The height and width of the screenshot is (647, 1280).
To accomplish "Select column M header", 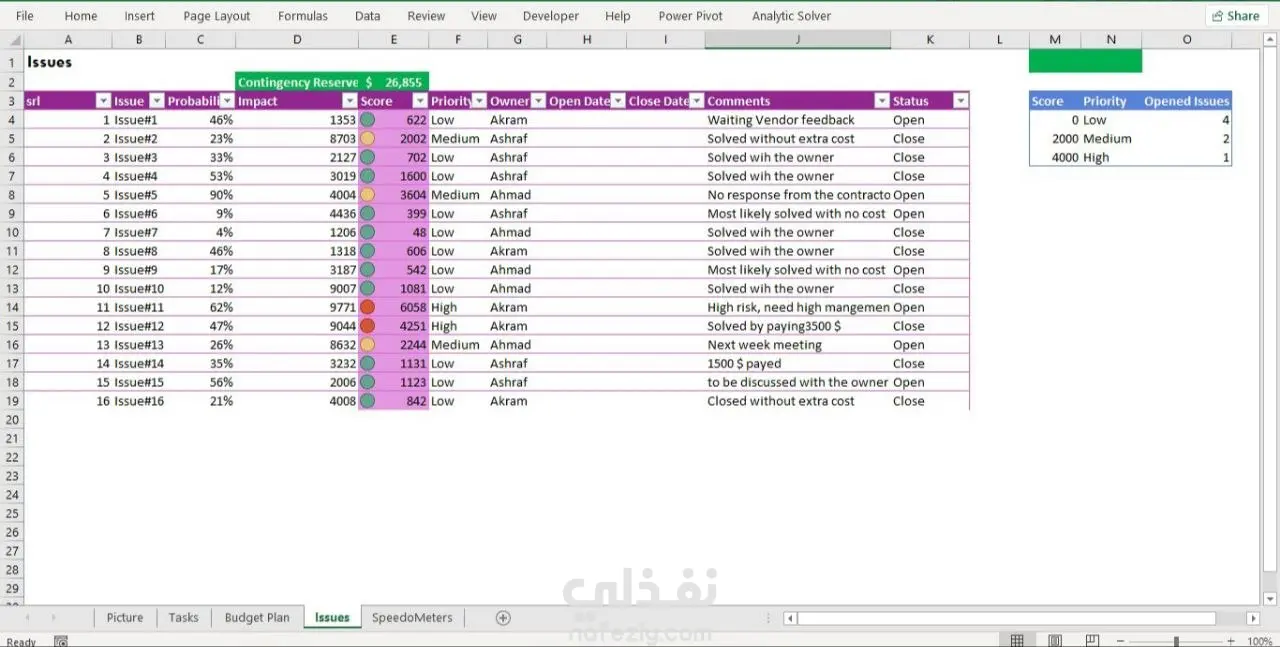I will point(1055,40).
